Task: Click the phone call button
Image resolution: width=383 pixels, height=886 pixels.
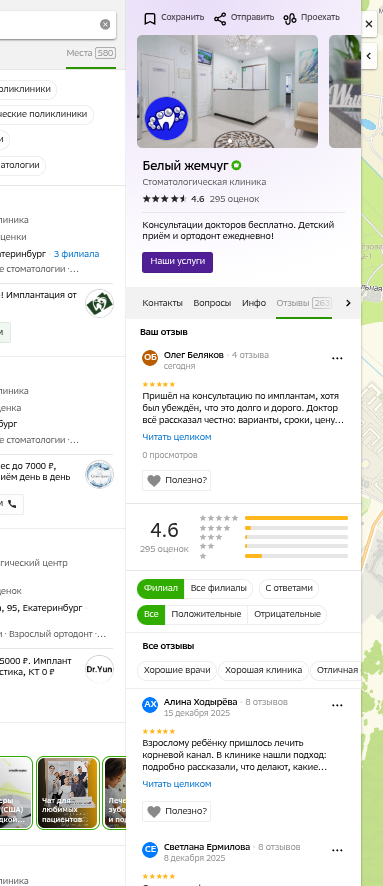Action: [x=12, y=503]
